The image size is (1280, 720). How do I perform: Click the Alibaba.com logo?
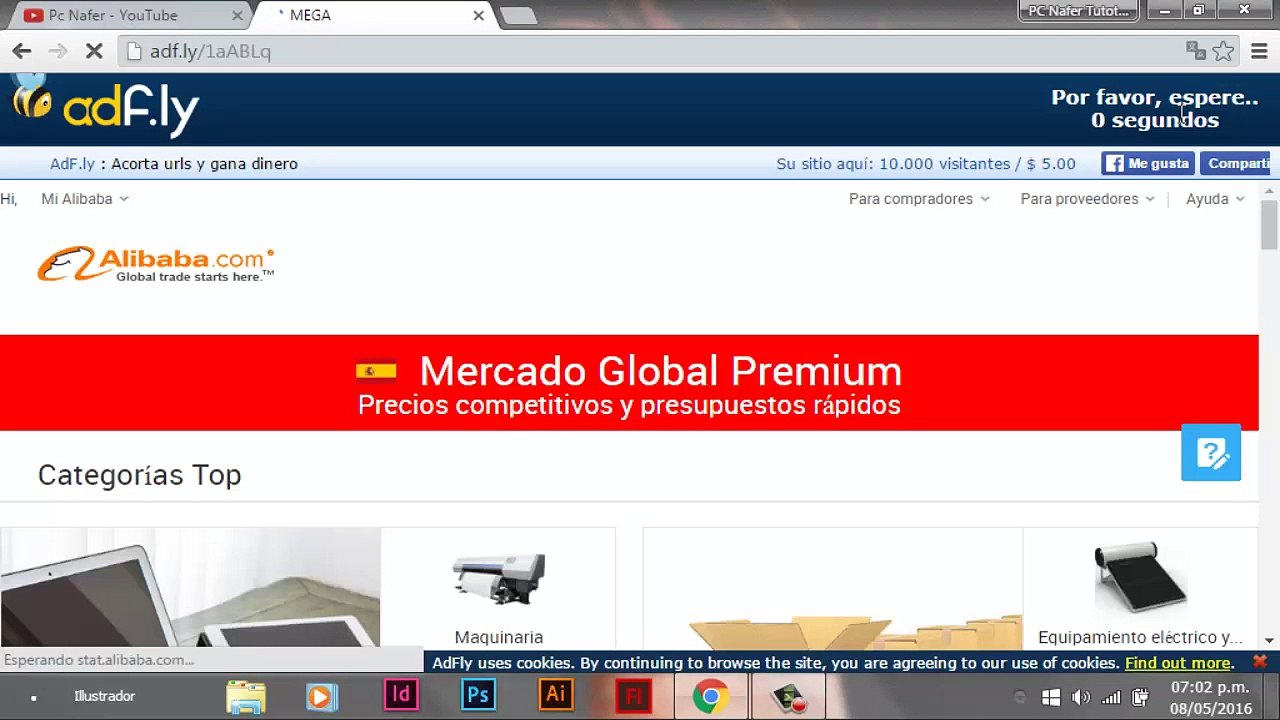point(156,264)
